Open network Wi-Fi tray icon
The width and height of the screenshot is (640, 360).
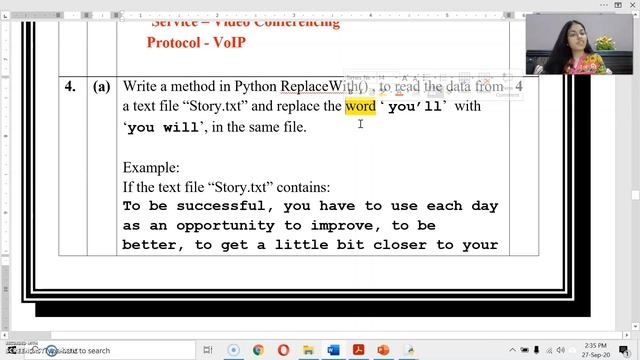coord(549,350)
